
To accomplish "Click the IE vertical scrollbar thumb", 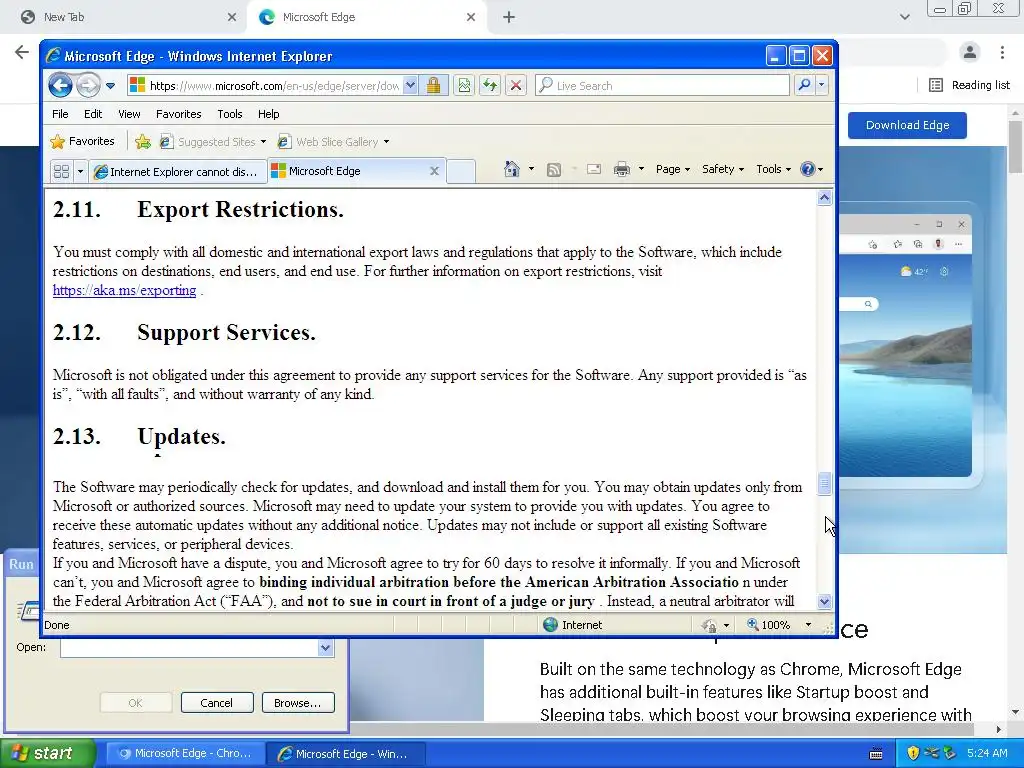I will click(x=824, y=484).
